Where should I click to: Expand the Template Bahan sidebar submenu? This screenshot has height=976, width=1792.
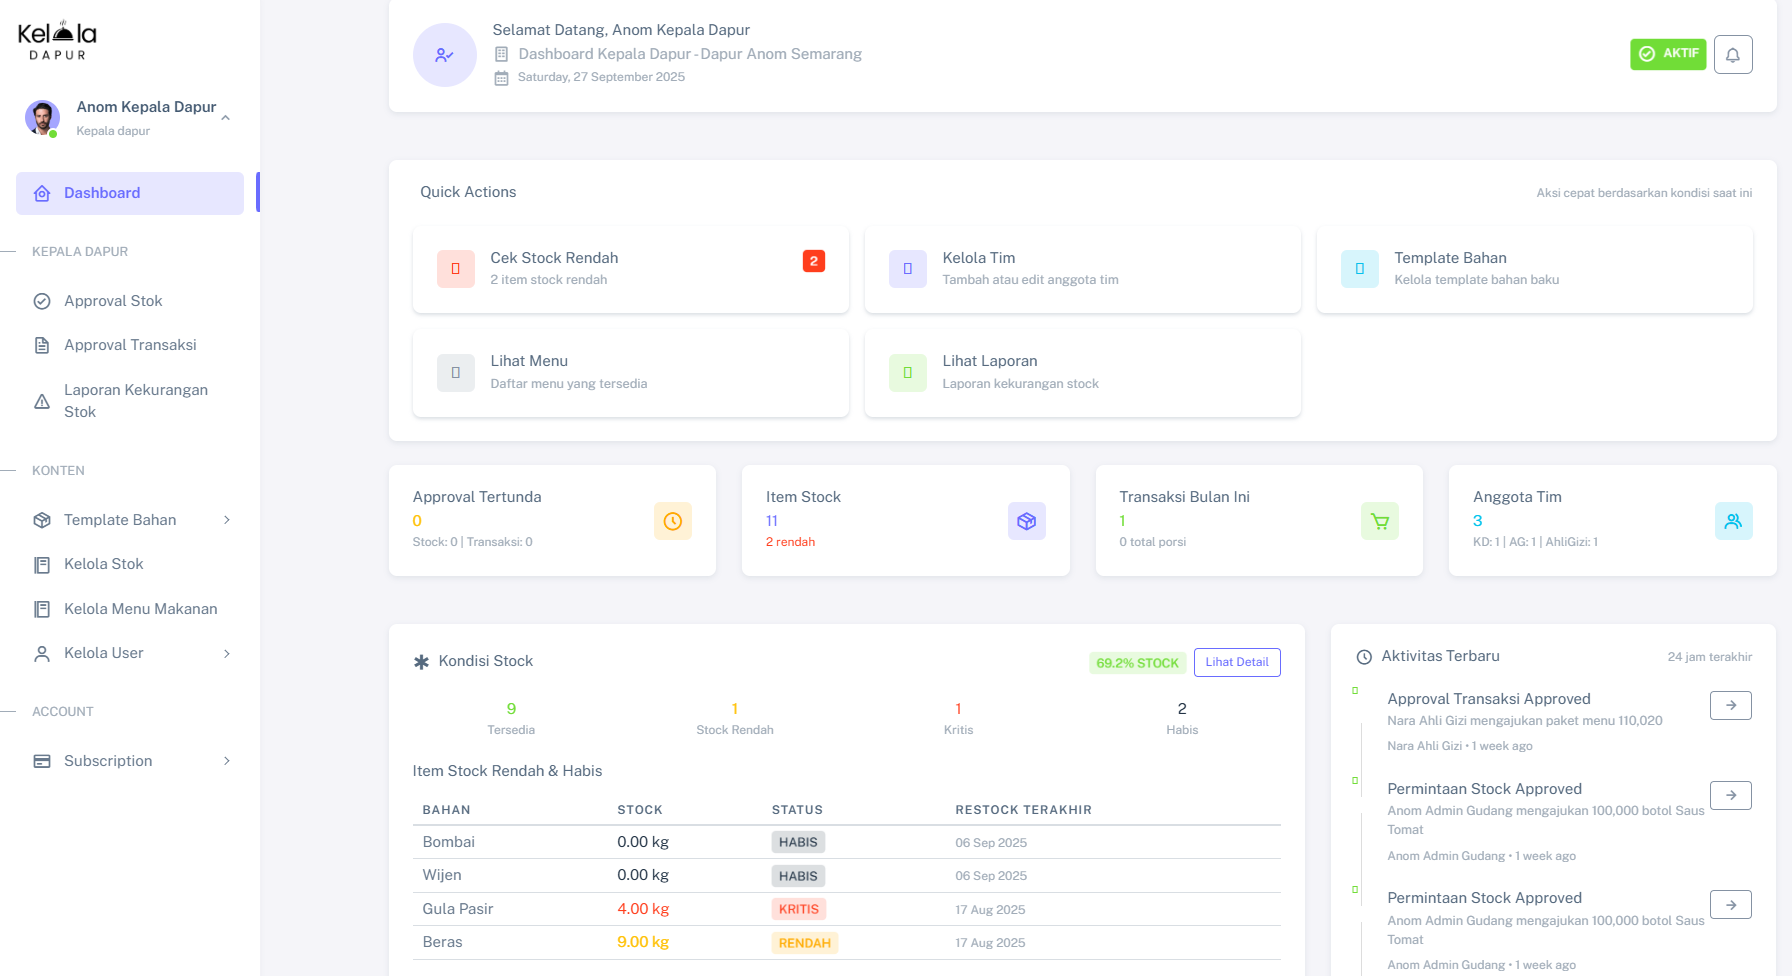click(227, 520)
